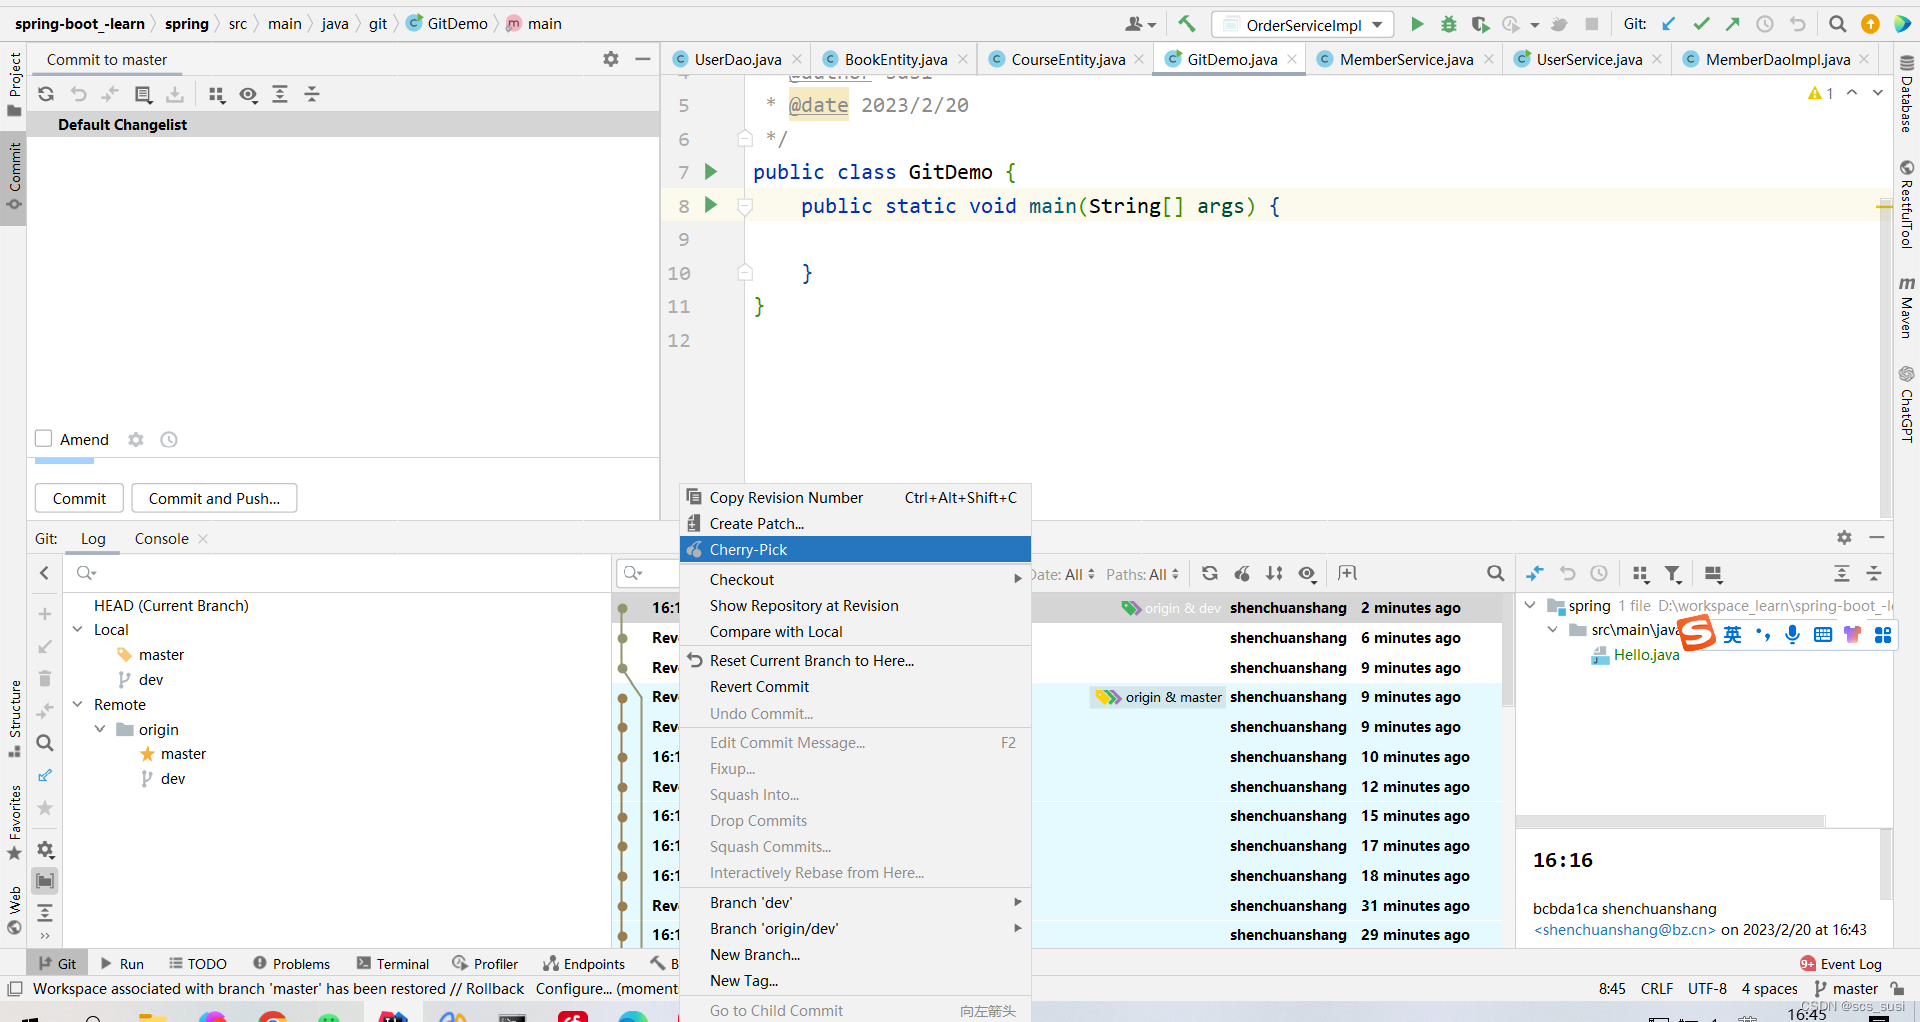Screen dimensions: 1920x1022
Task: Expand all changes in Commit panel
Action: [280, 94]
